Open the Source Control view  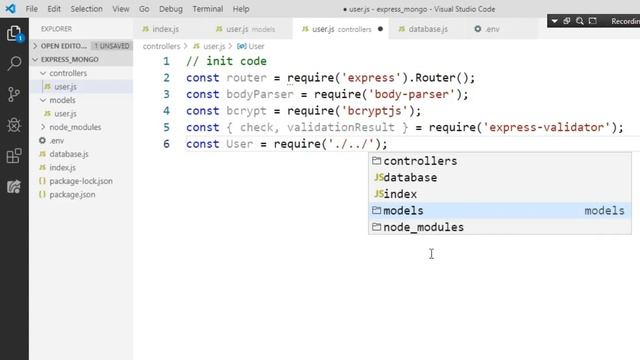(x=14, y=94)
